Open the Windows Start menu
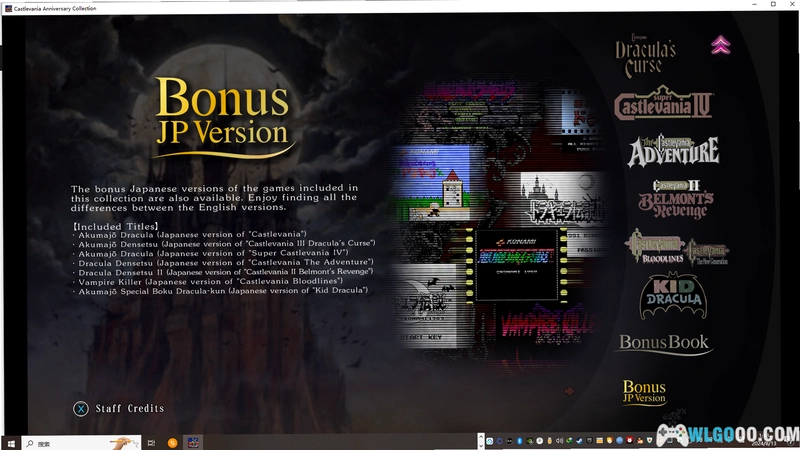The height and width of the screenshot is (450, 800). pyautogui.click(x=11, y=443)
